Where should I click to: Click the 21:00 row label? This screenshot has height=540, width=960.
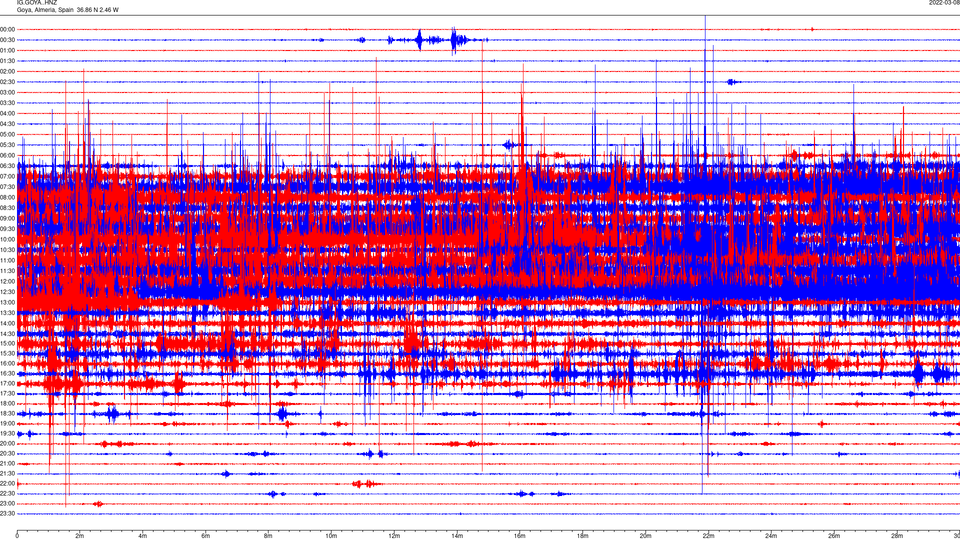pyautogui.click(x=7, y=463)
